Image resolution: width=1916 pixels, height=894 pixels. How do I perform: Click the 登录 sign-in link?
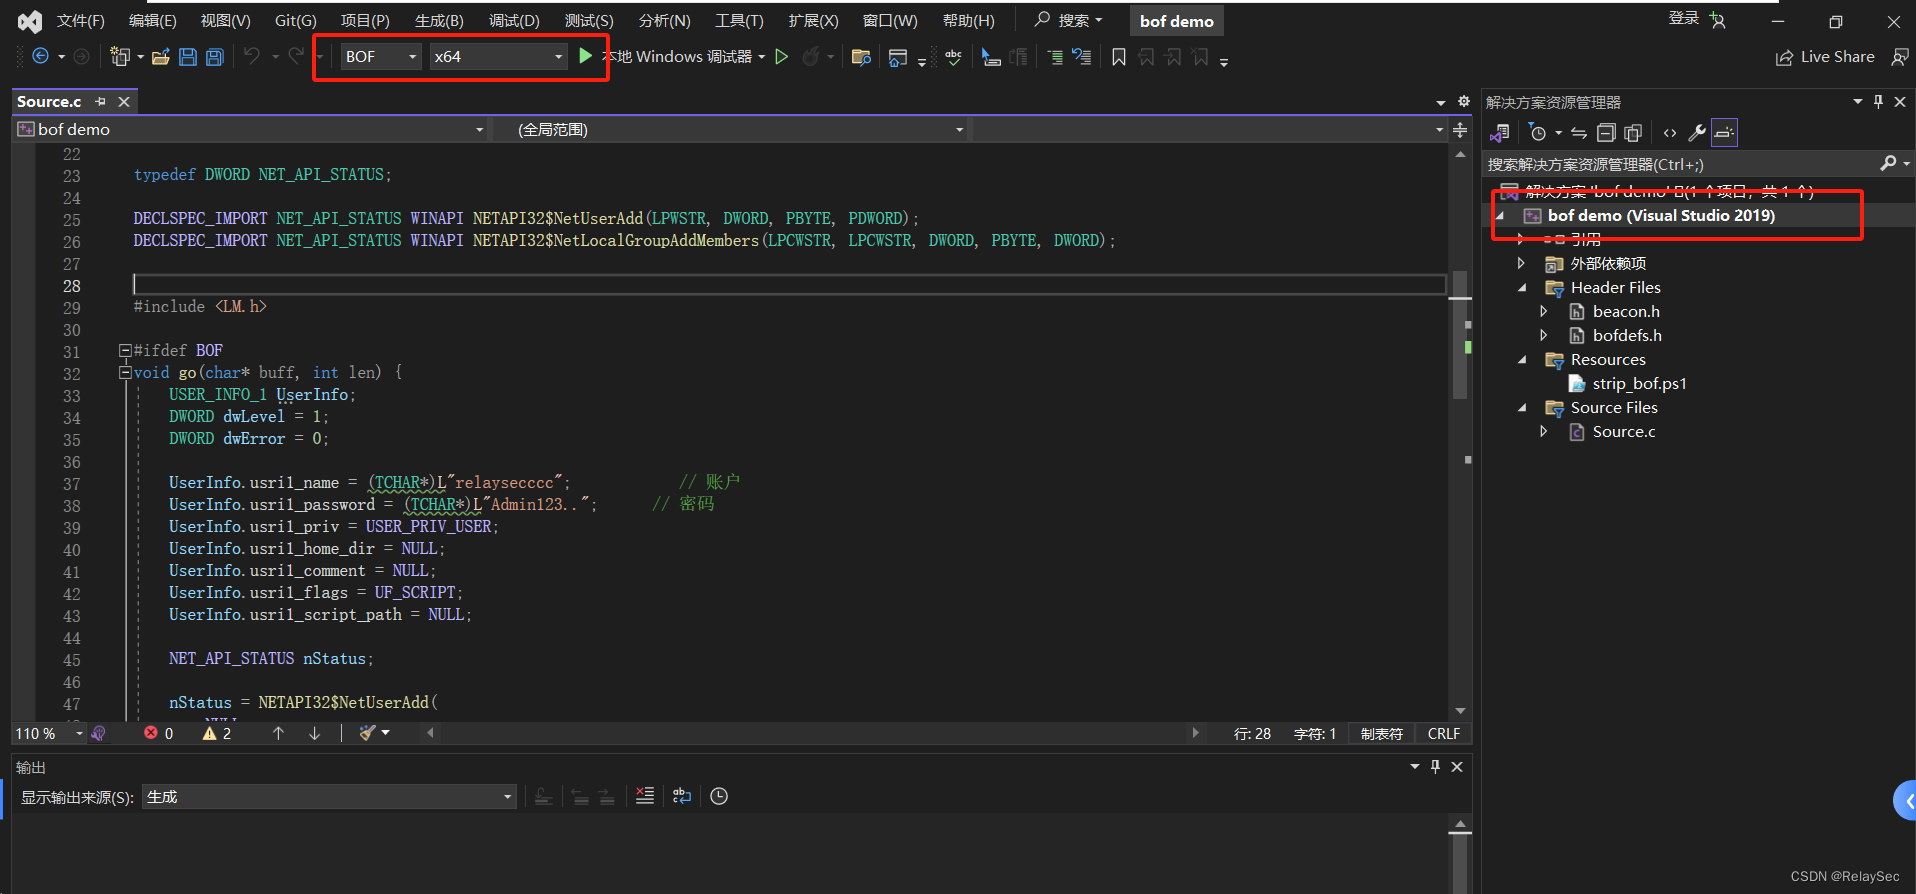point(1684,18)
